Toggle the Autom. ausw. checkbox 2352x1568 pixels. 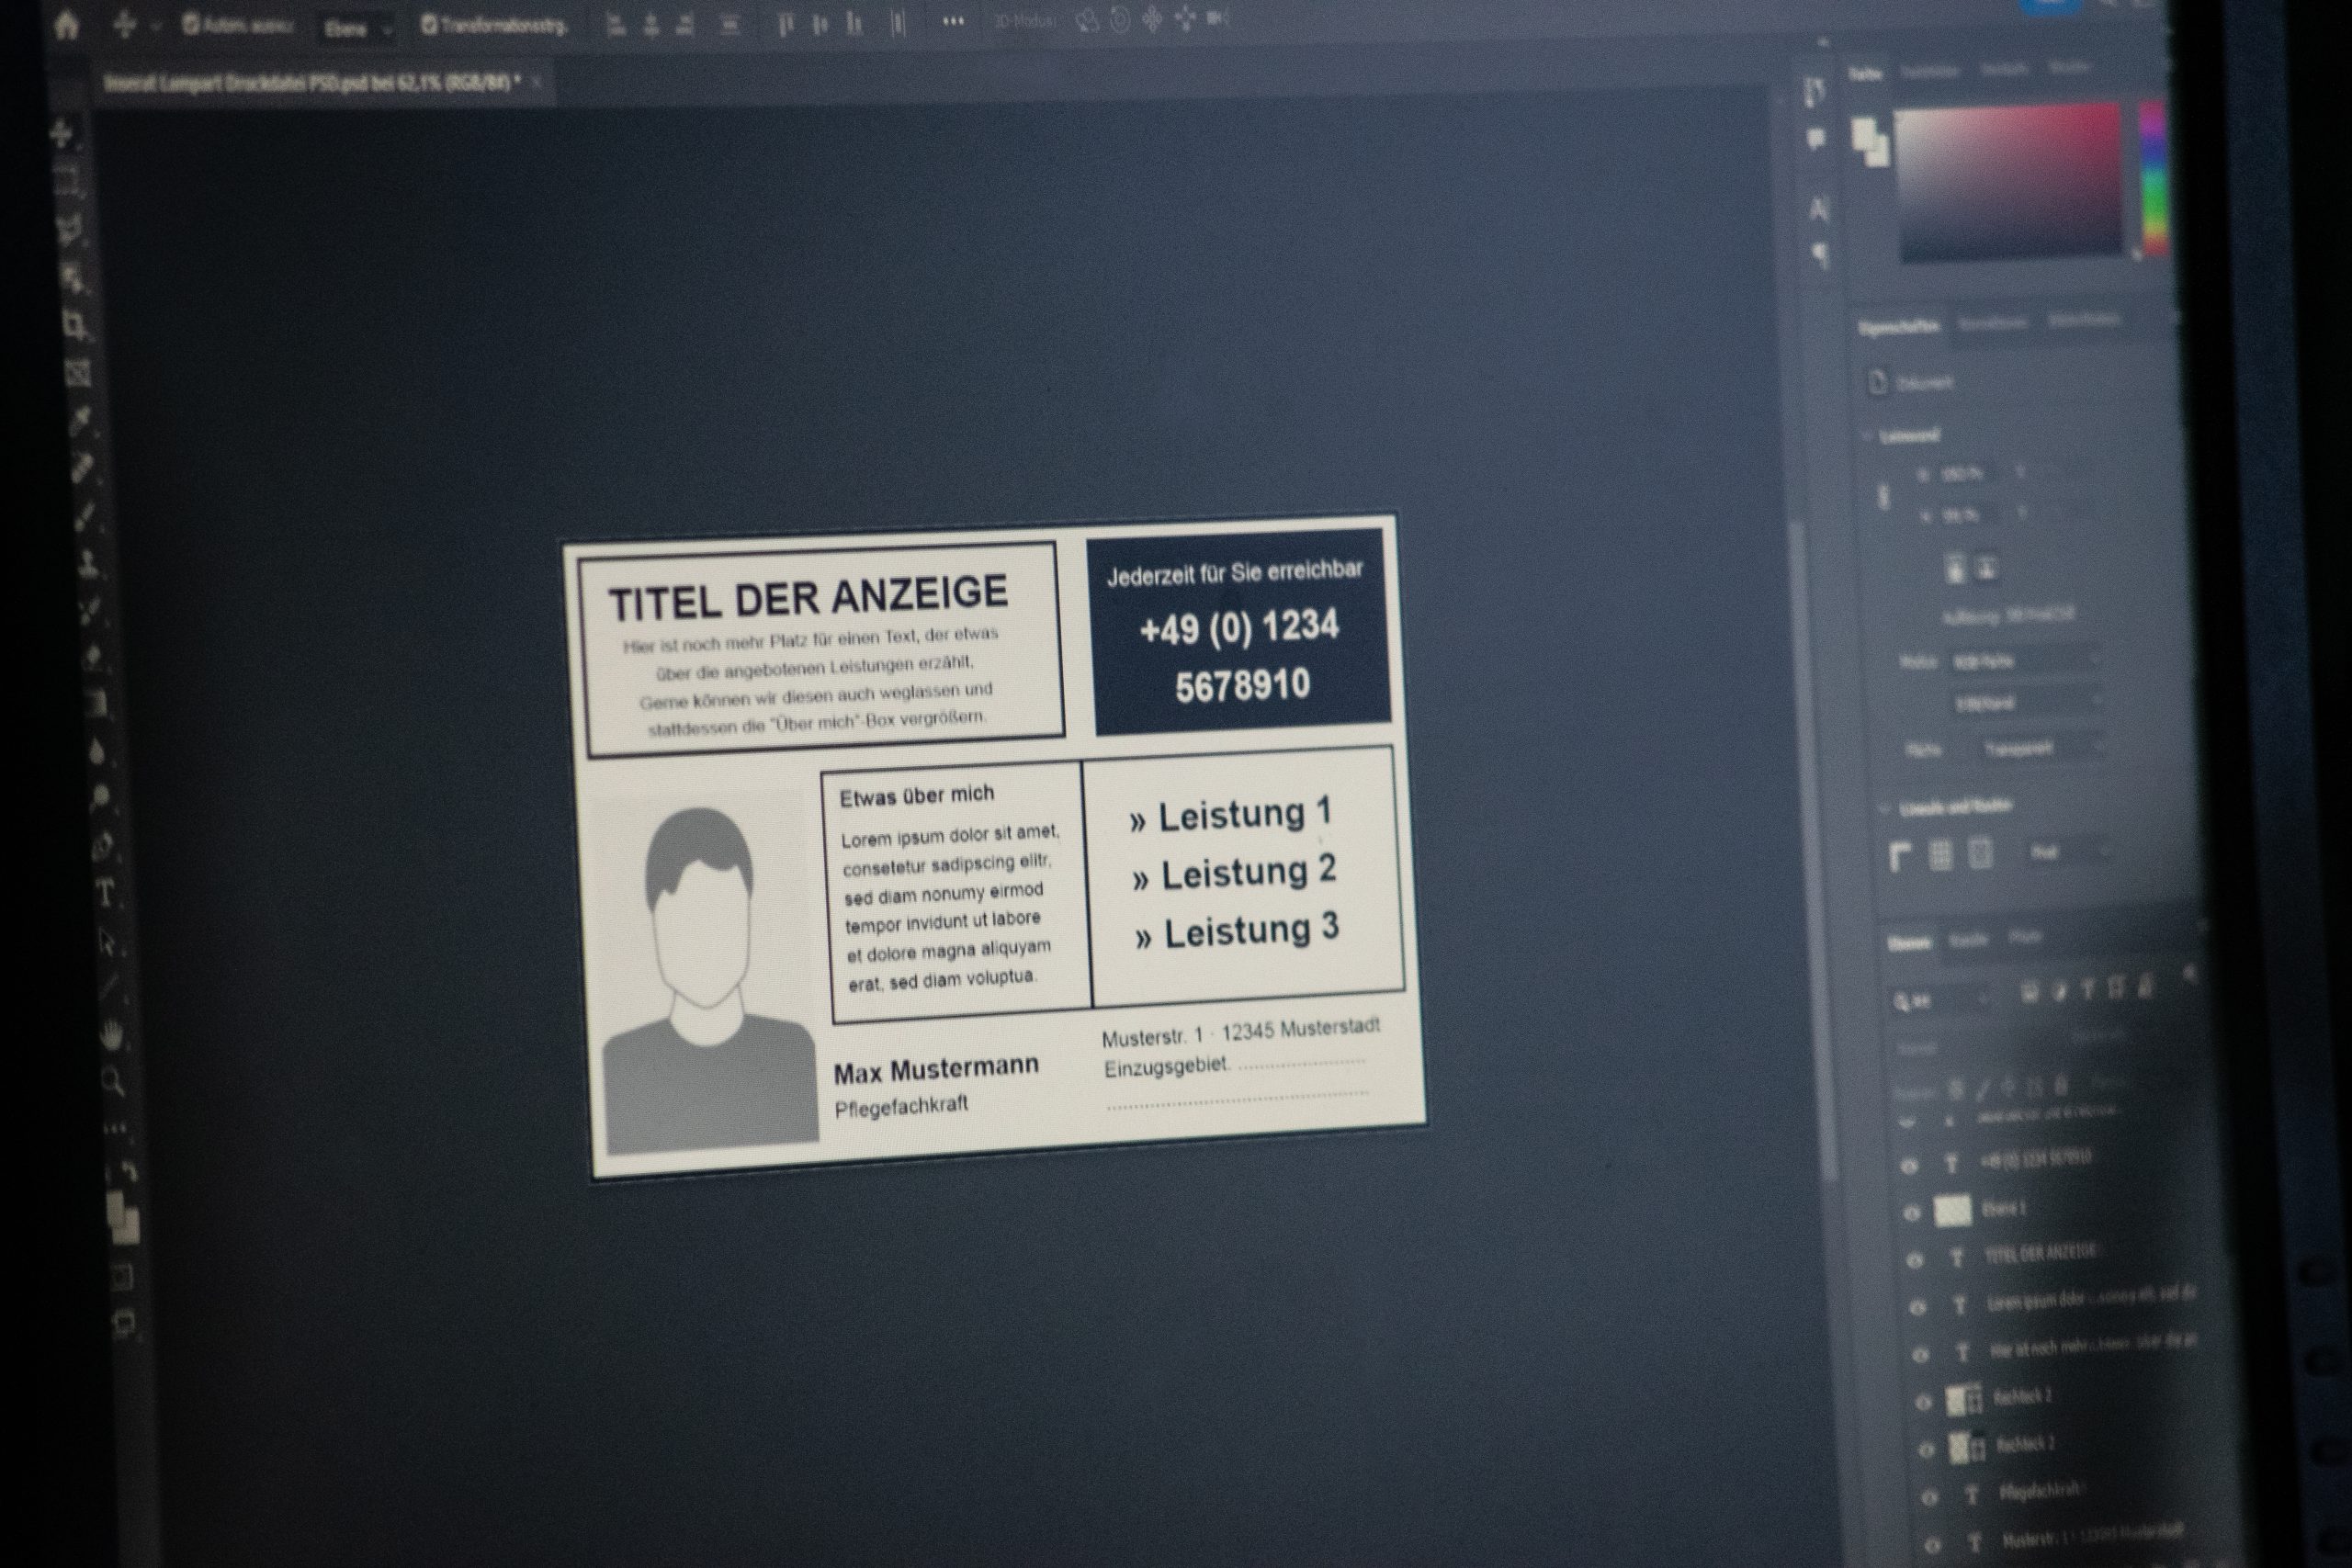(190, 25)
